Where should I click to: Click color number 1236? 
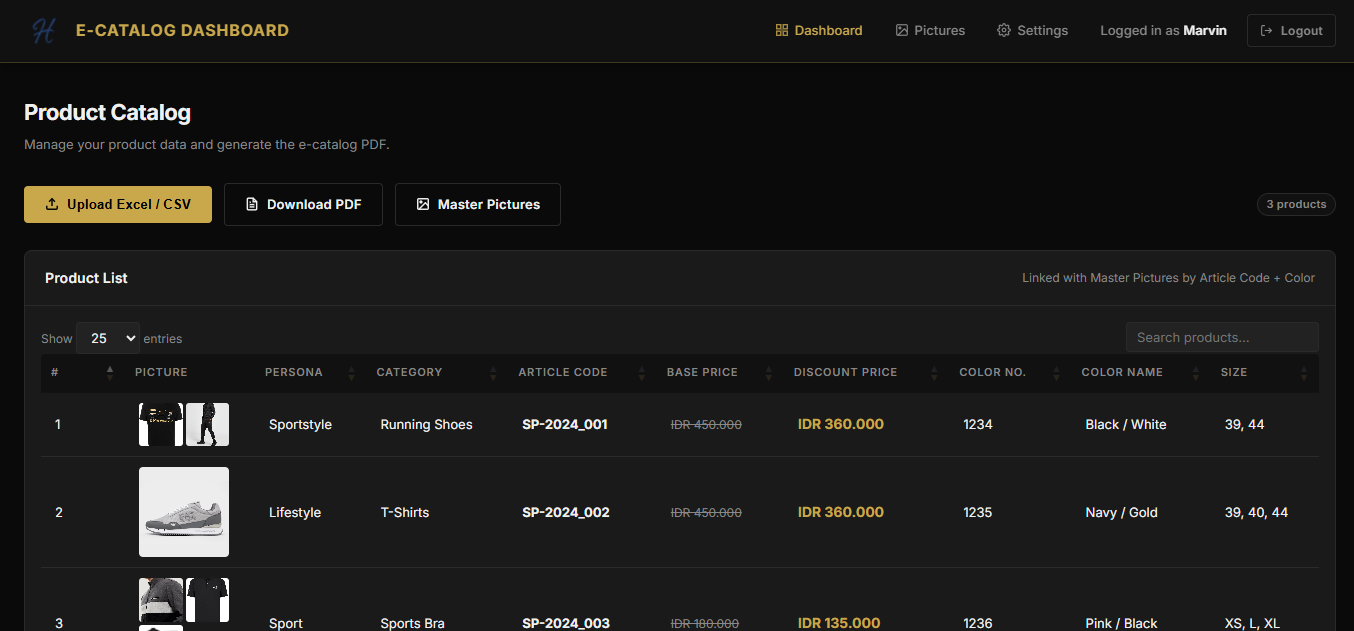click(x=978, y=623)
